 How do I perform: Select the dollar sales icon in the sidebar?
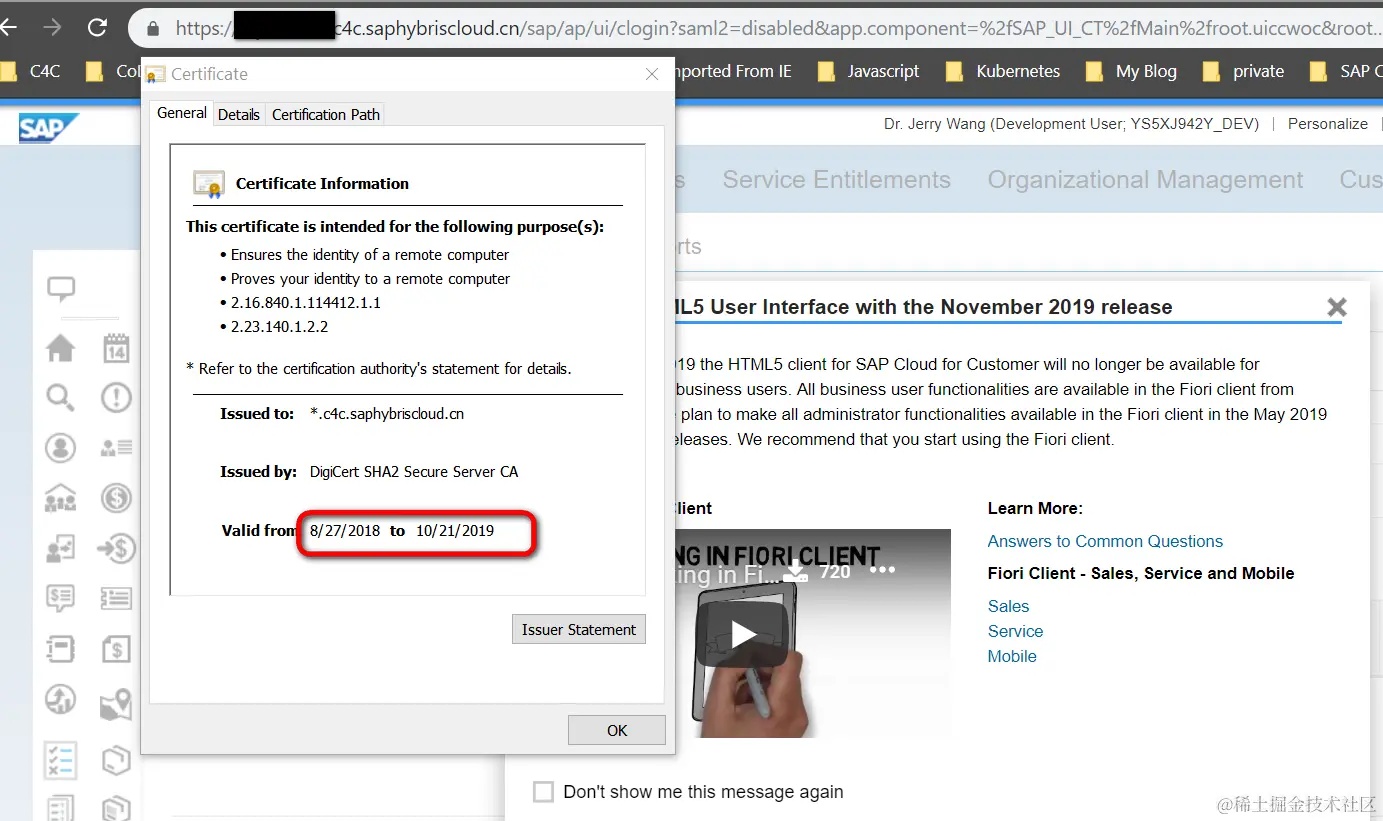pyautogui.click(x=115, y=498)
